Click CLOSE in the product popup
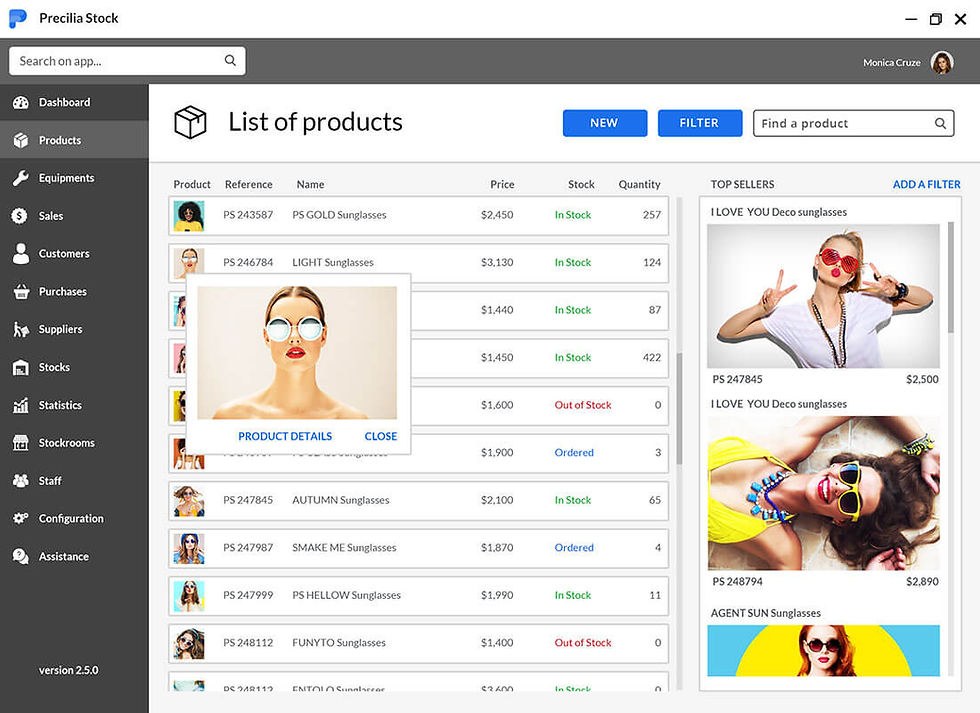The image size is (980, 713). [x=381, y=436]
